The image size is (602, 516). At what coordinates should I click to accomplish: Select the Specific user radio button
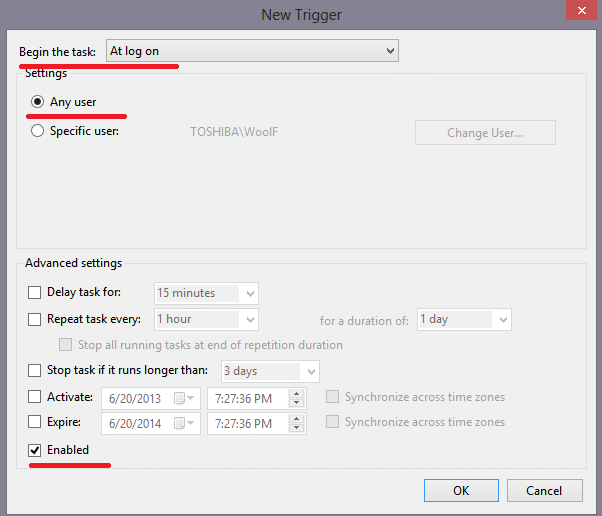point(37,131)
